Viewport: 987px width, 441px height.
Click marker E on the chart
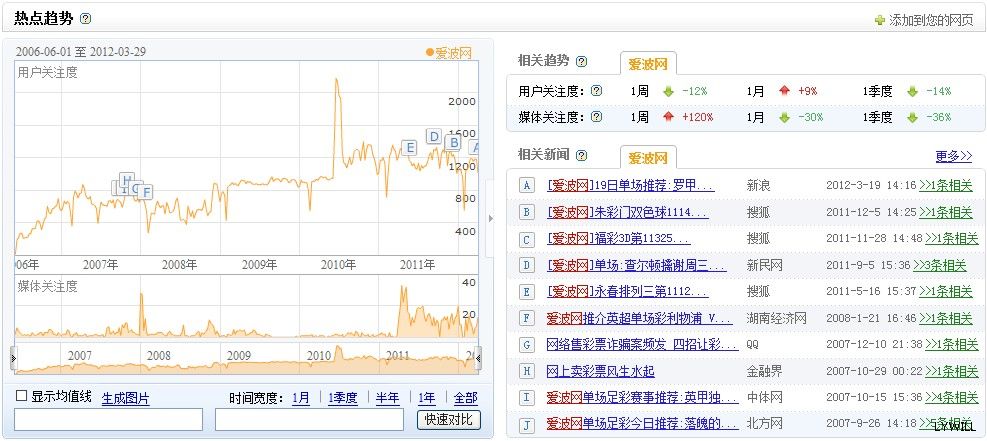409,148
